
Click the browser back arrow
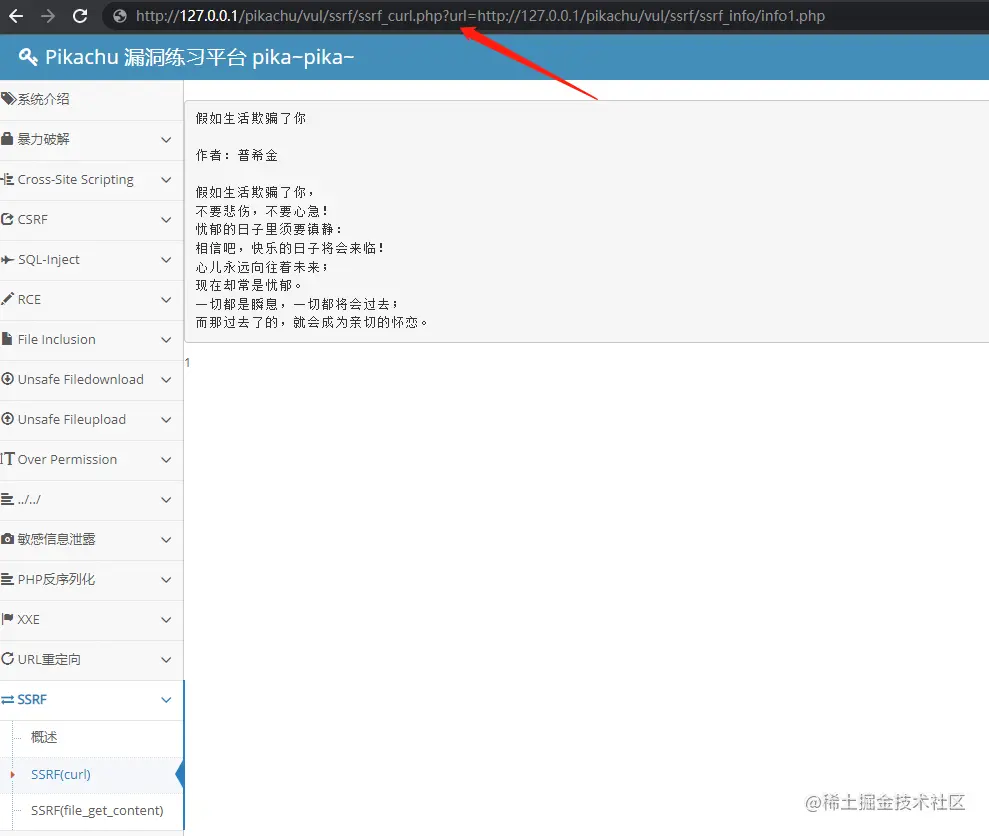coord(16,16)
